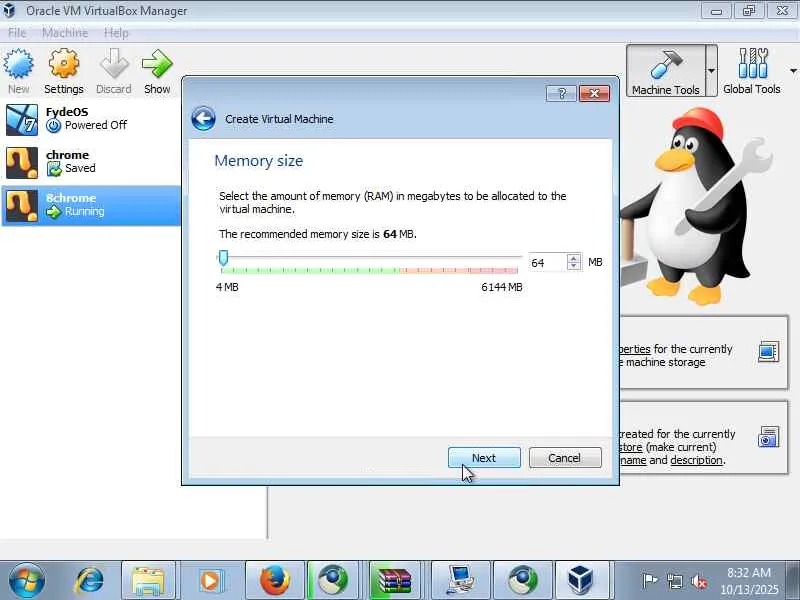
Task: Click the memory size slider handle
Action: (223, 258)
